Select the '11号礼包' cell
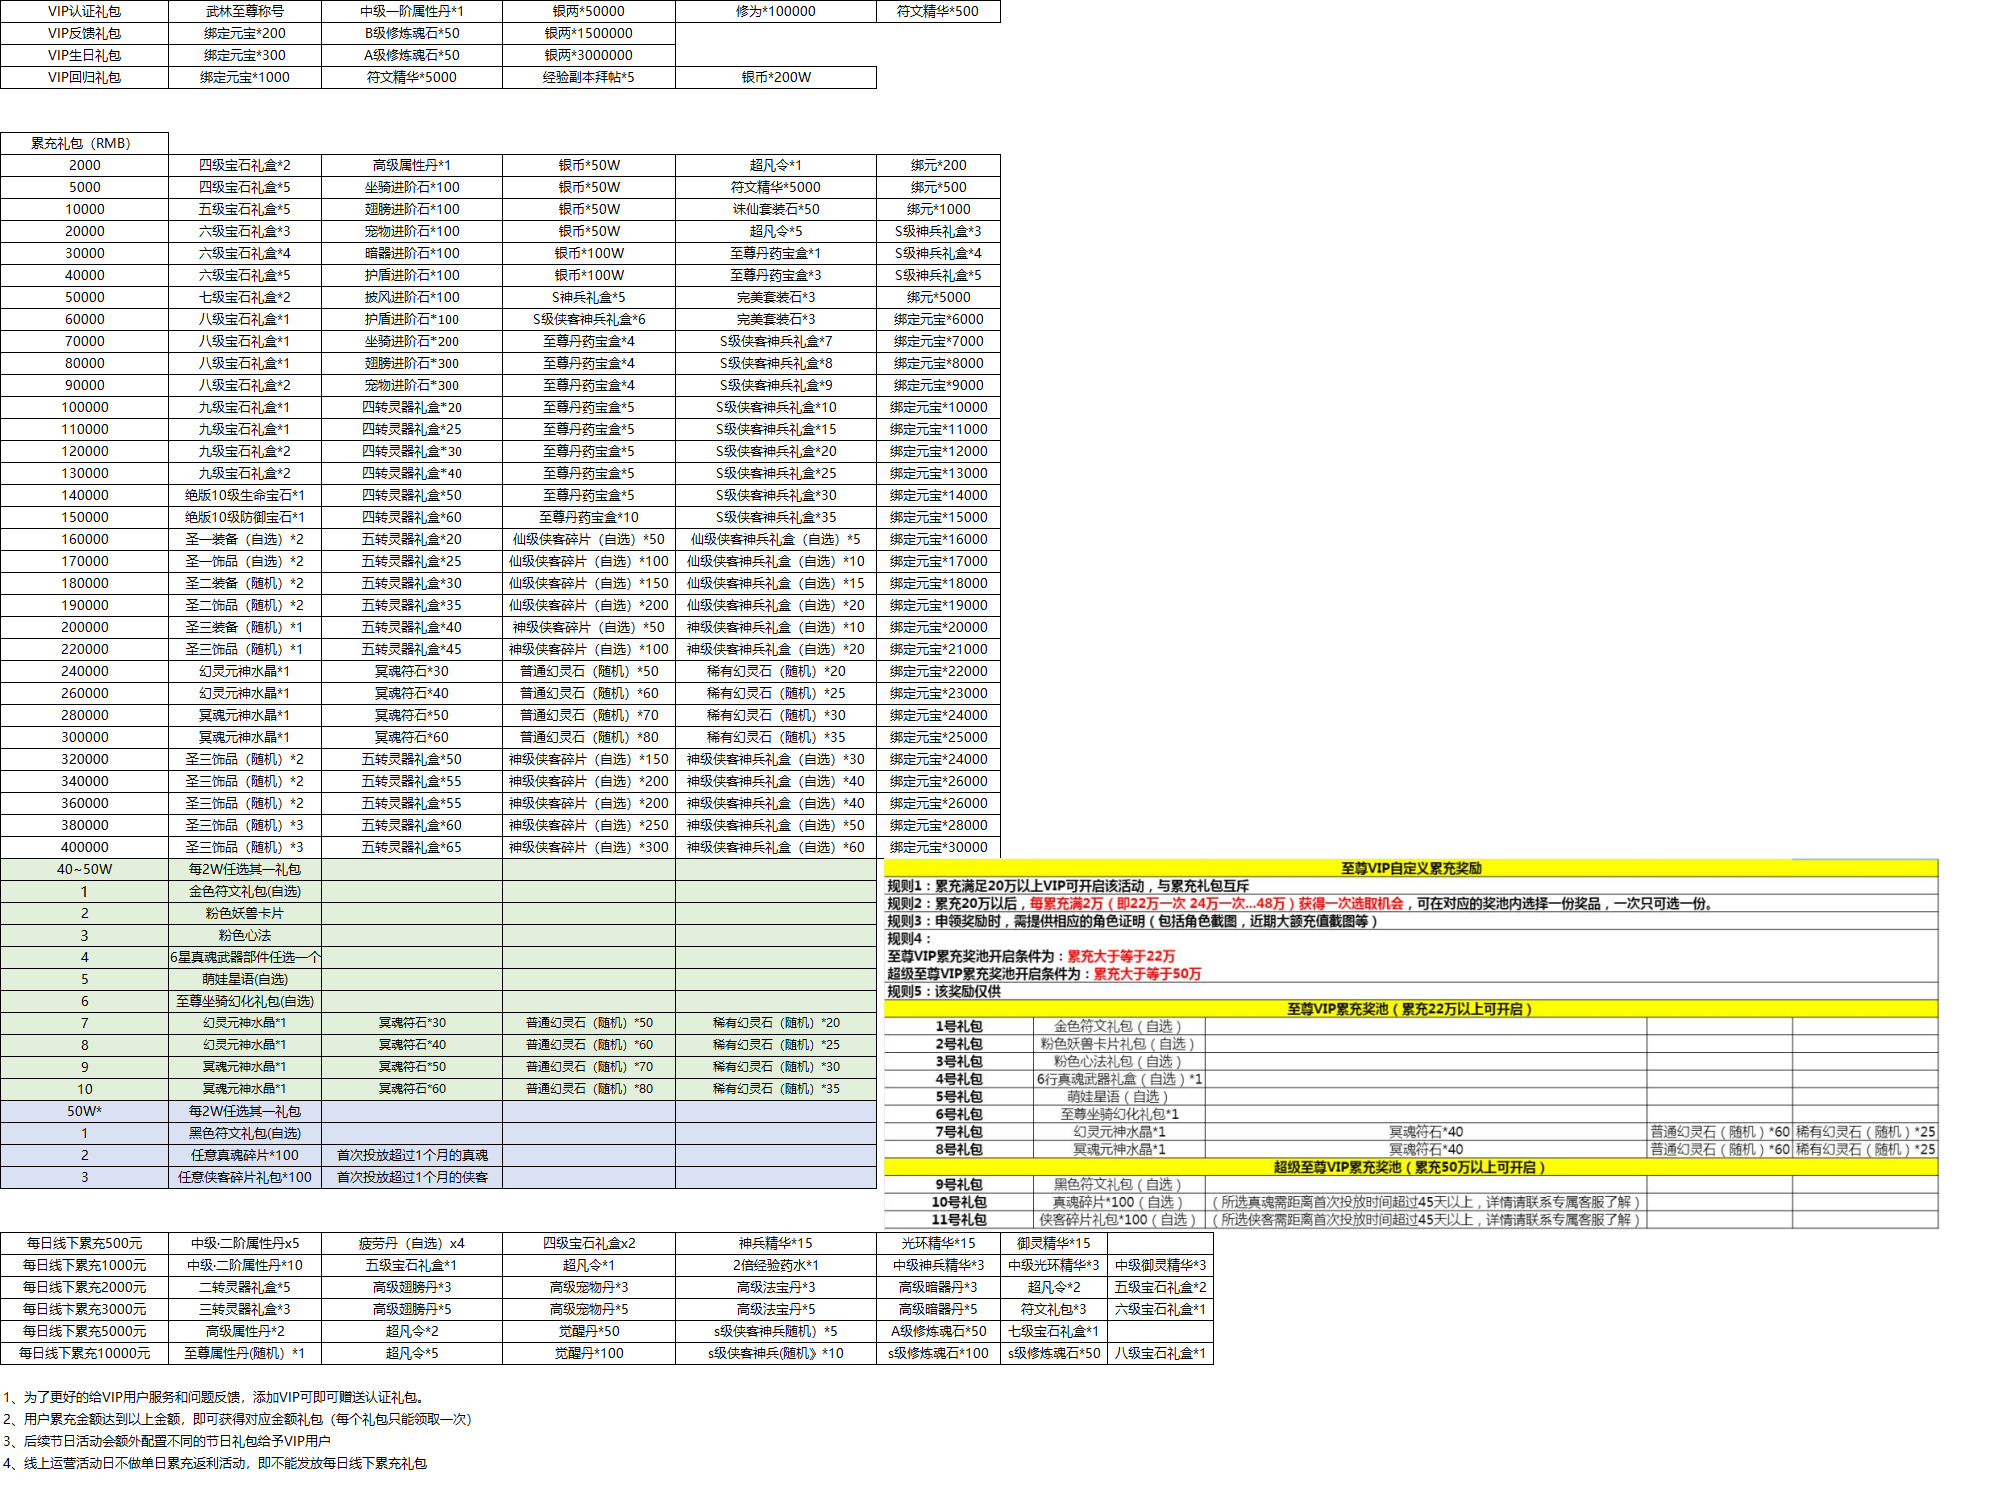 (959, 1219)
